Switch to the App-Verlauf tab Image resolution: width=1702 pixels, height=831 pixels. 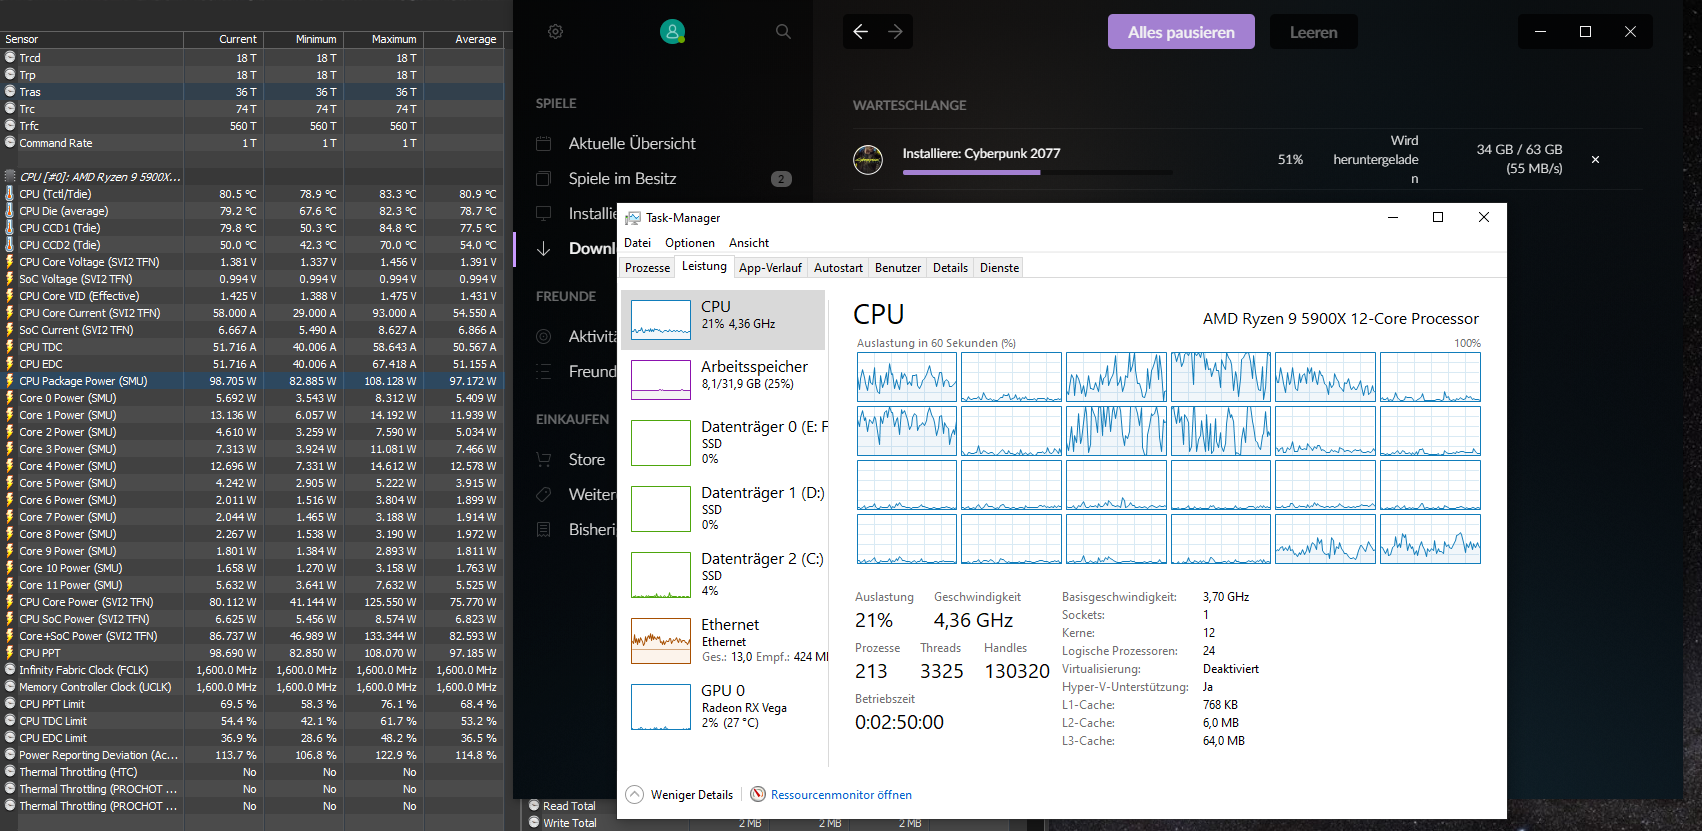(770, 268)
